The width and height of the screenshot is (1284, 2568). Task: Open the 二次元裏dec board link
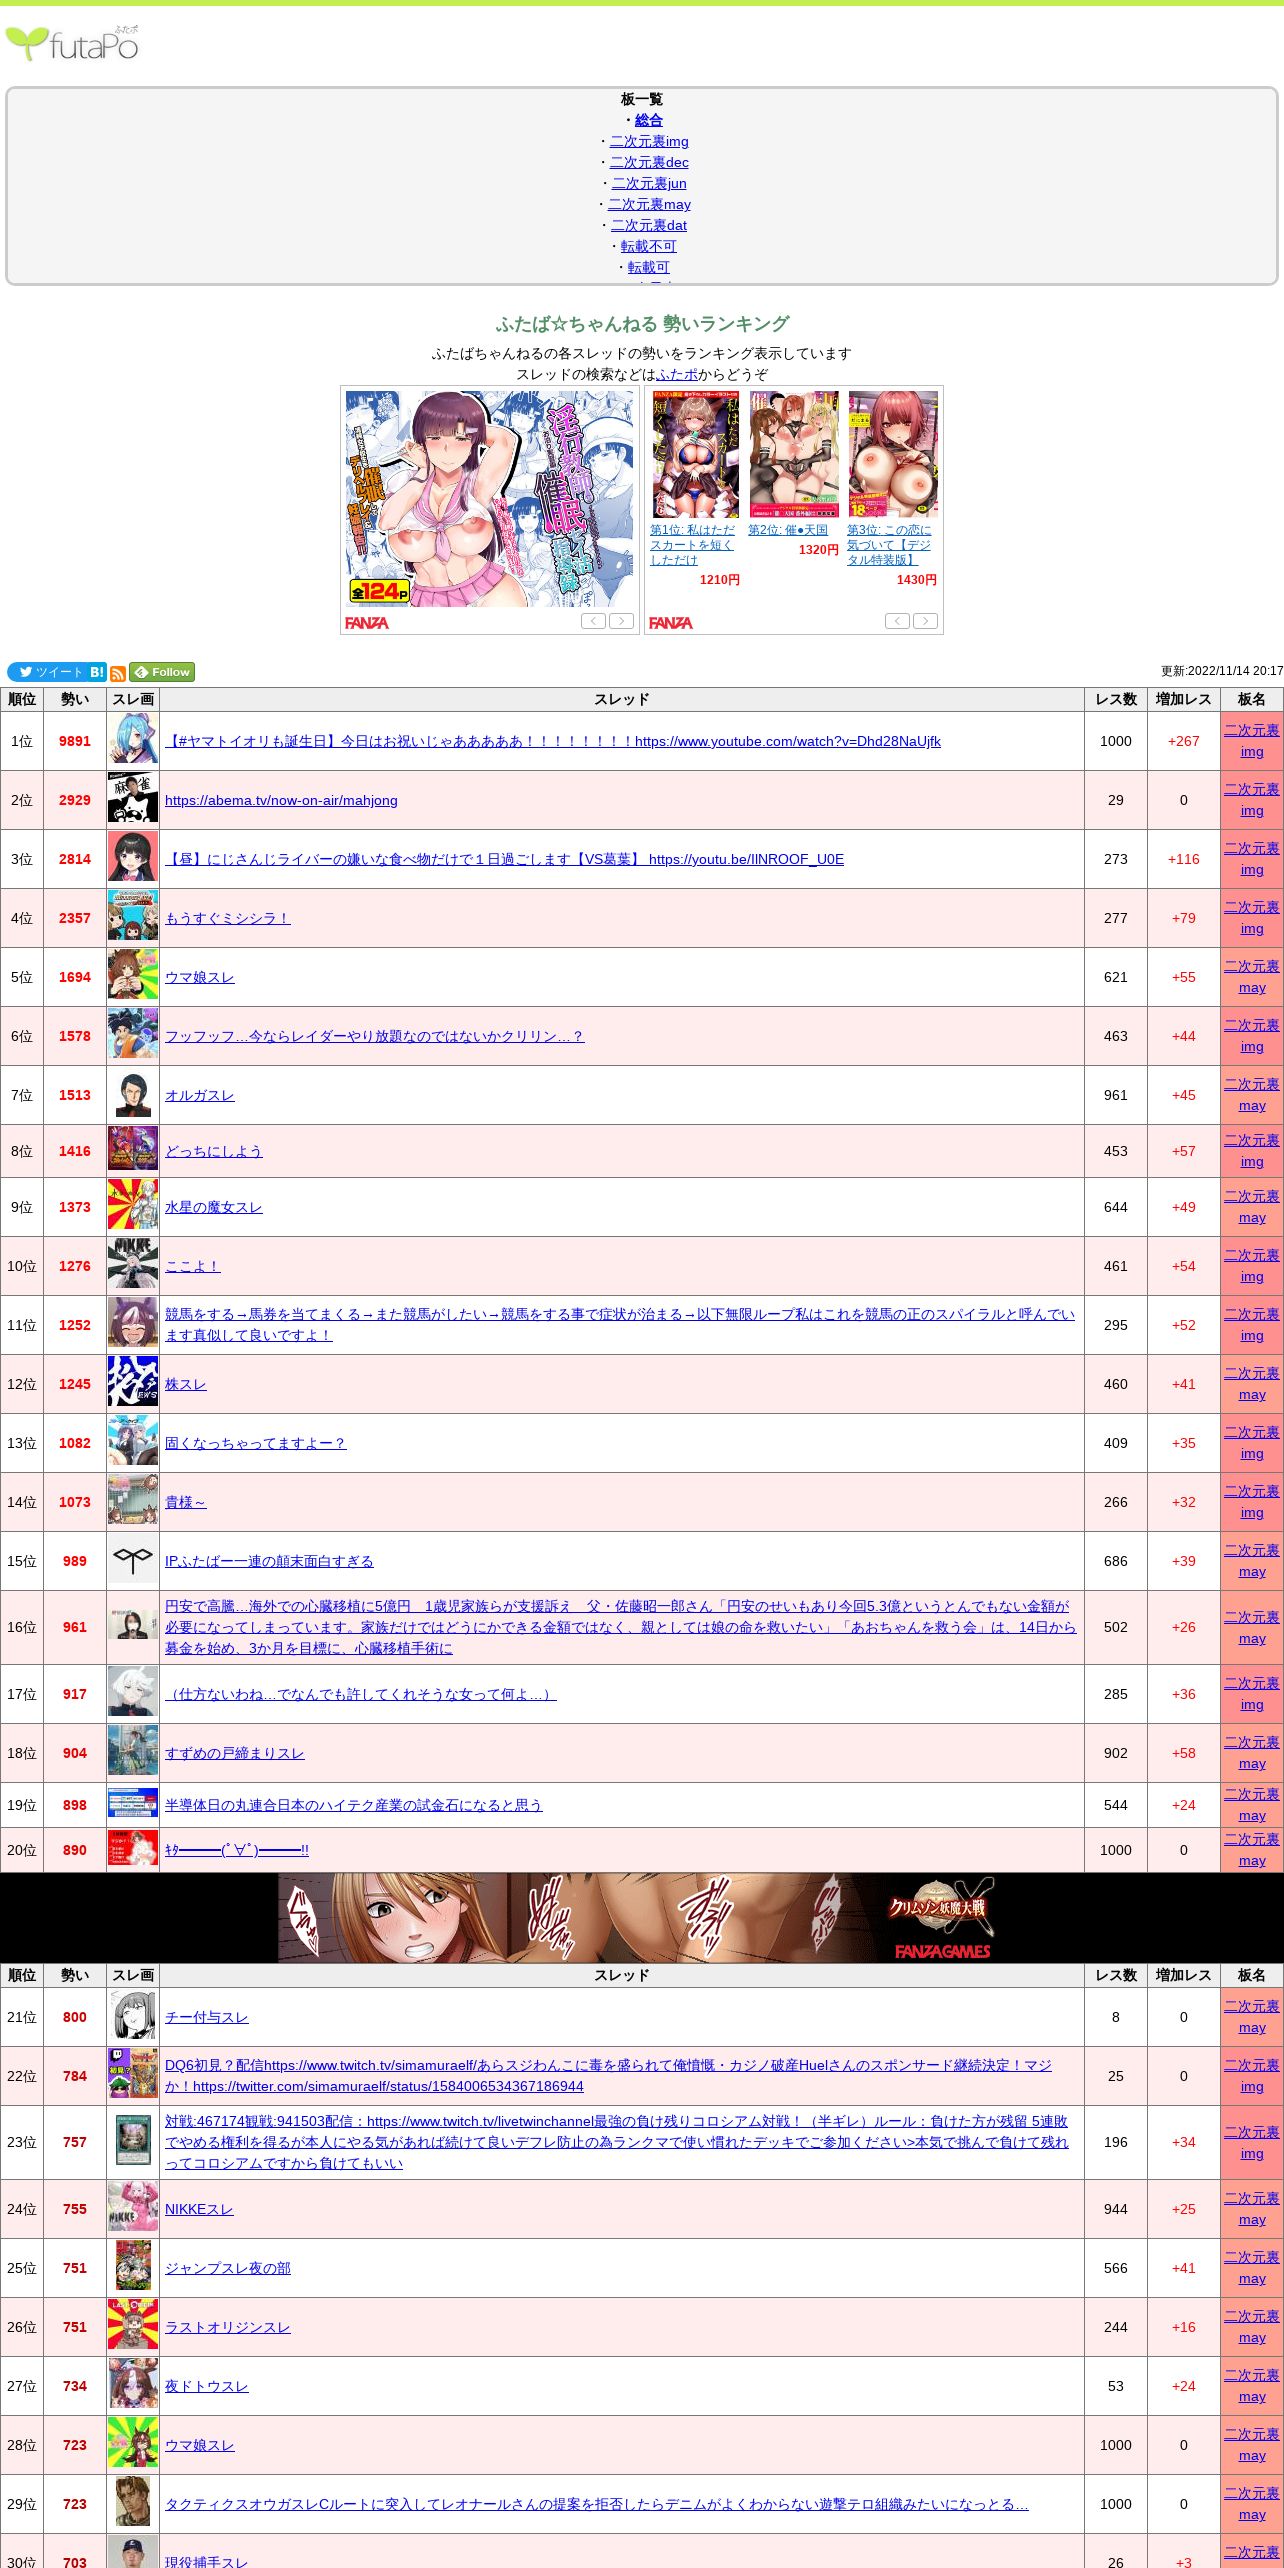[x=649, y=162]
